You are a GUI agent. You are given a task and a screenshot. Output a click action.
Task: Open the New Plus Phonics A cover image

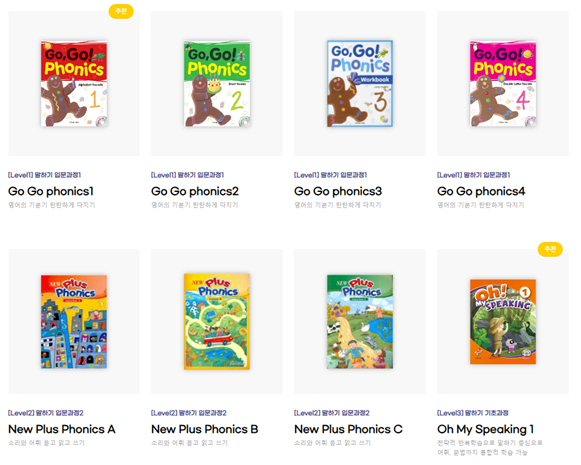74,322
